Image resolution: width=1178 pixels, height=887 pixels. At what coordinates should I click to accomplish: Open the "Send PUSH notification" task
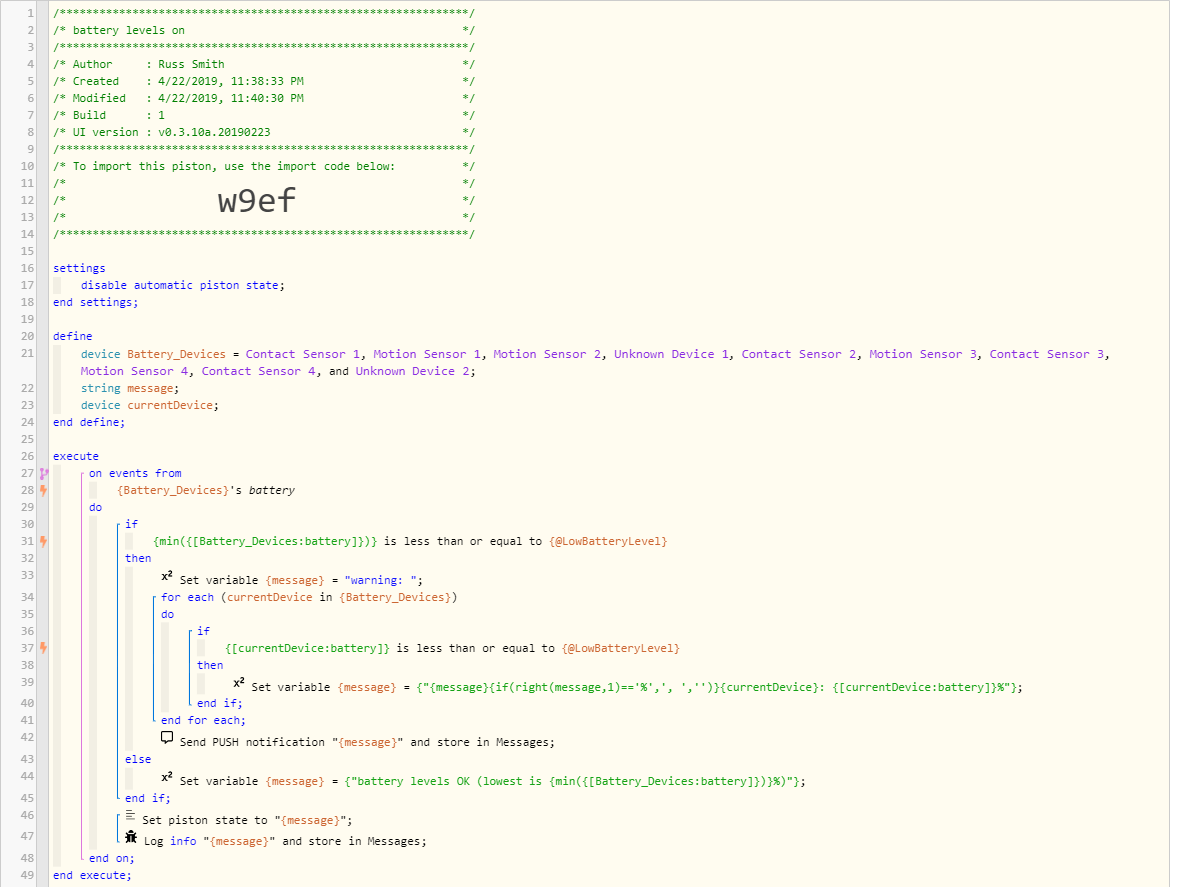(367, 742)
